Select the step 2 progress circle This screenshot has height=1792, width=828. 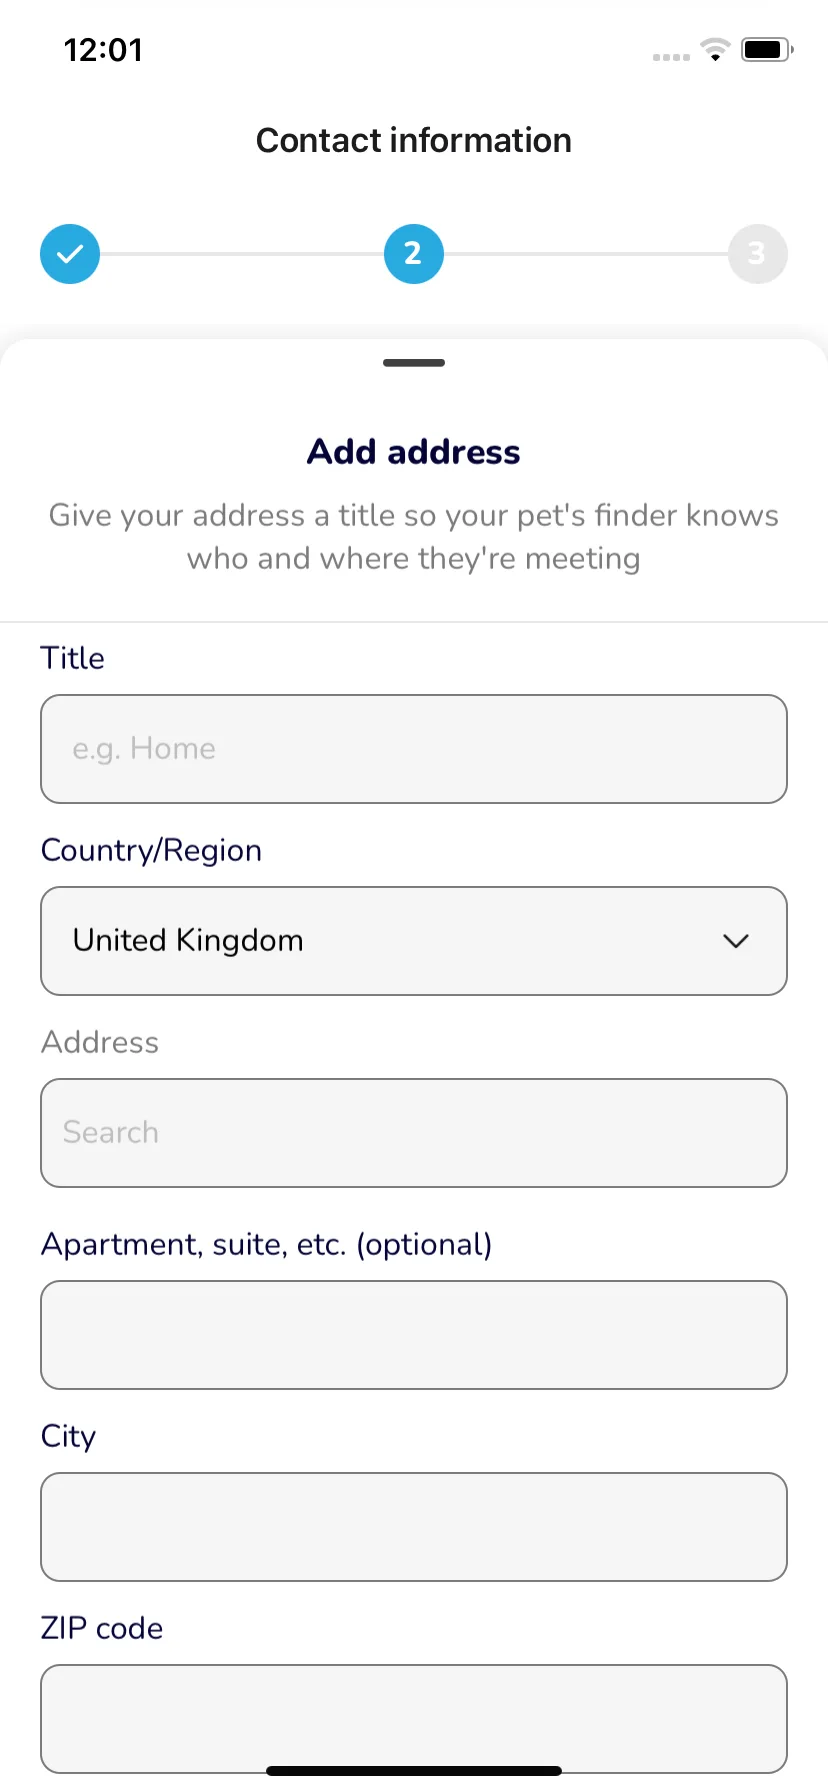(414, 254)
